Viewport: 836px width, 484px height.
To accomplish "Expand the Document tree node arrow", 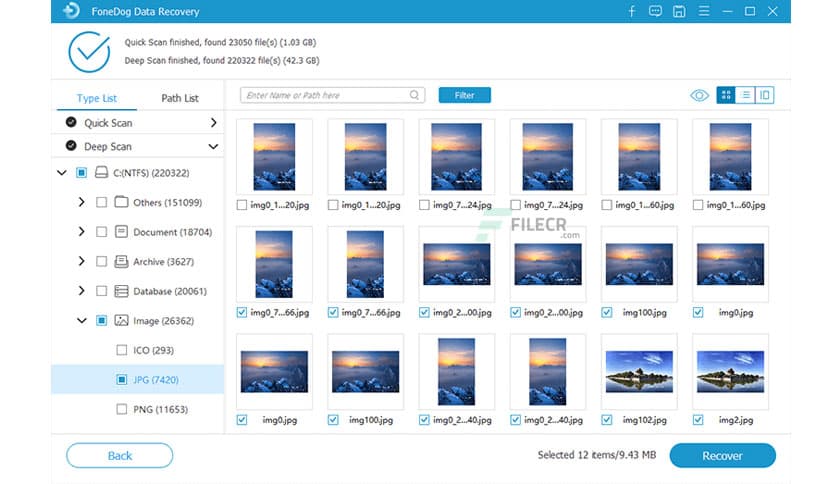I will (x=82, y=231).
